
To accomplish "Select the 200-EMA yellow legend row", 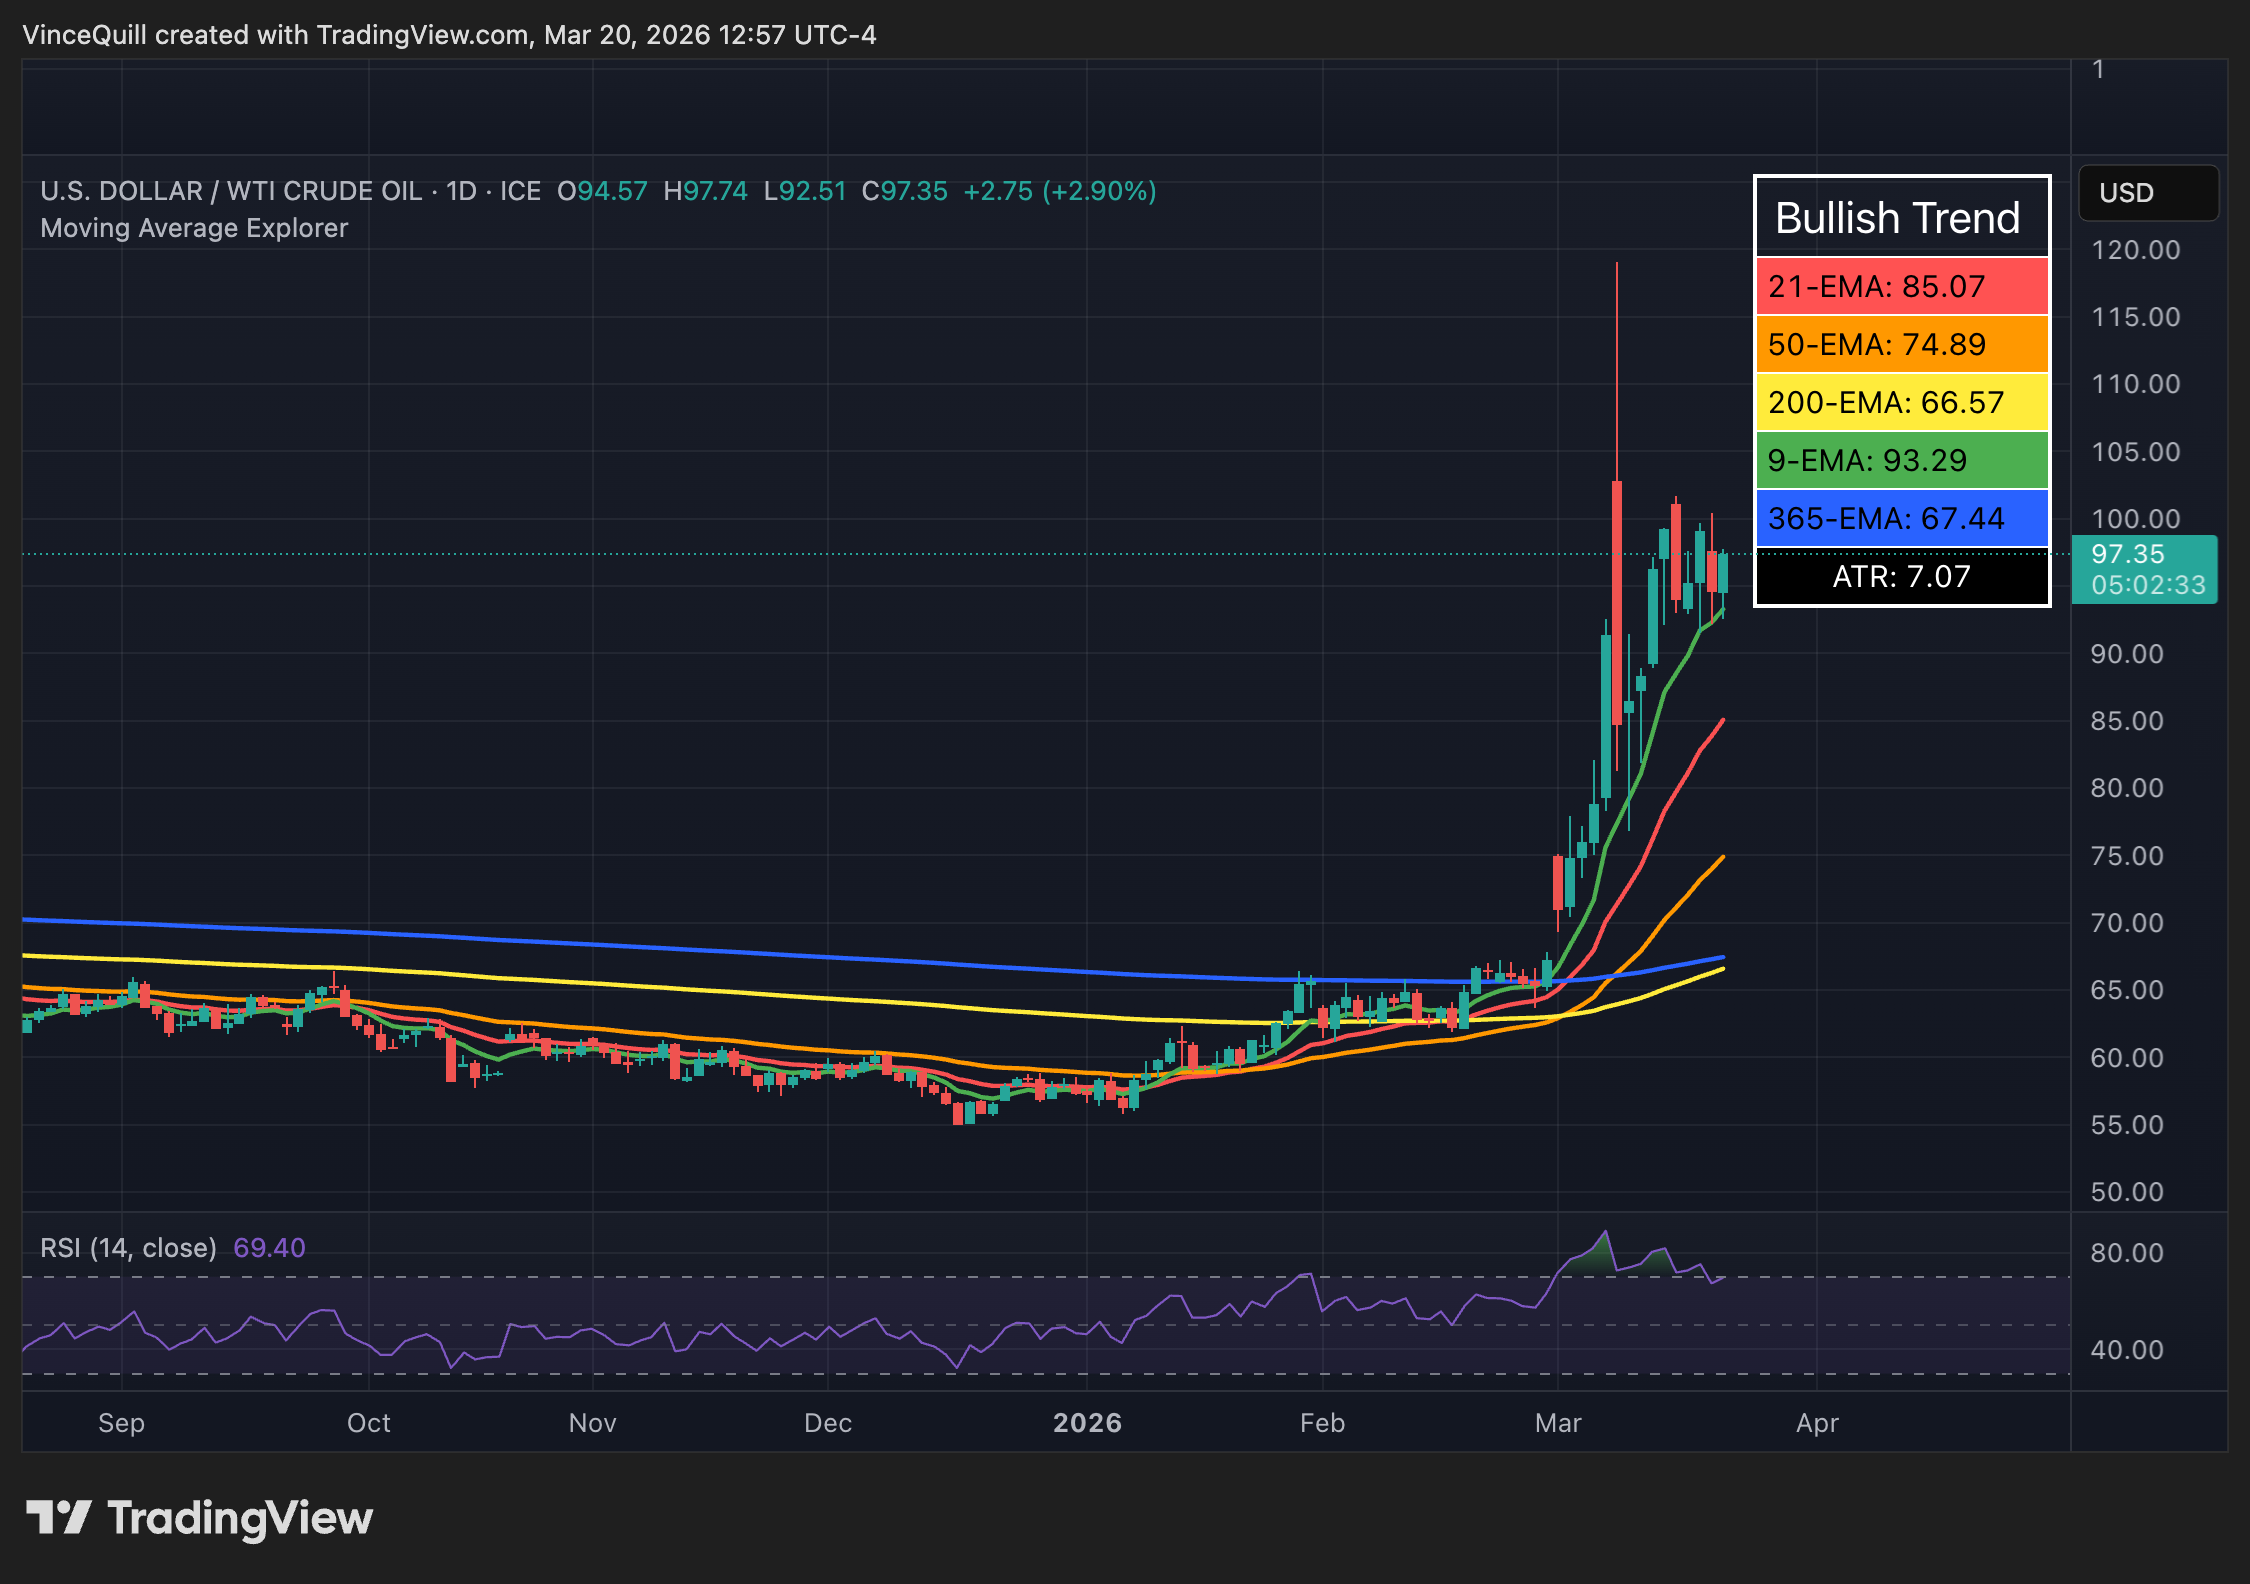I will 1900,402.
